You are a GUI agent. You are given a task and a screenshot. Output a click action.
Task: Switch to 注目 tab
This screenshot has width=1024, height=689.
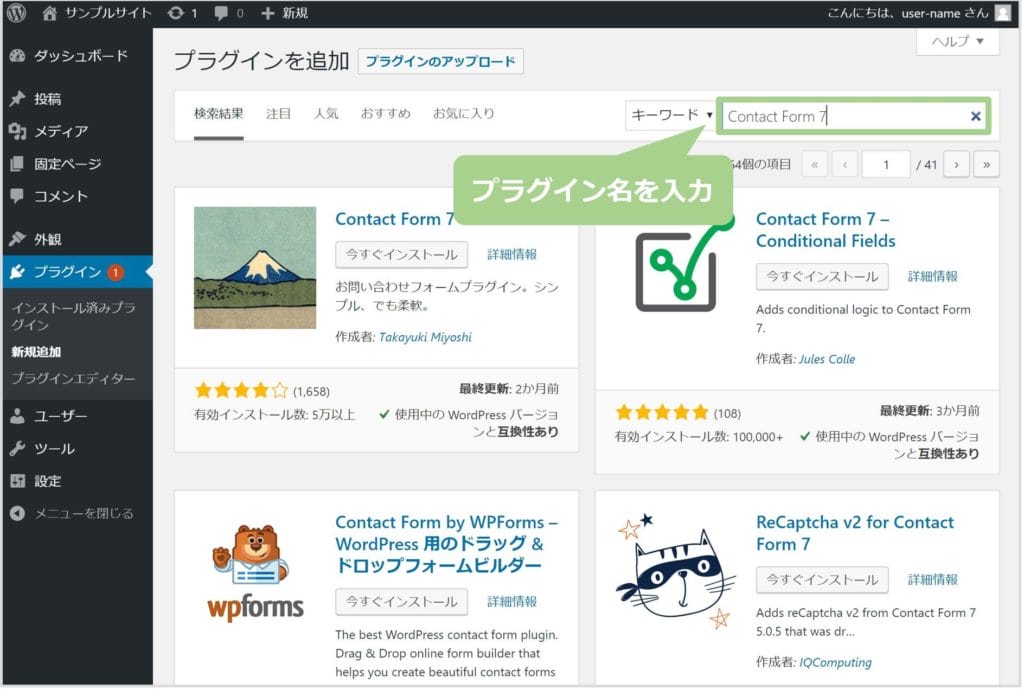coord(278,114)
